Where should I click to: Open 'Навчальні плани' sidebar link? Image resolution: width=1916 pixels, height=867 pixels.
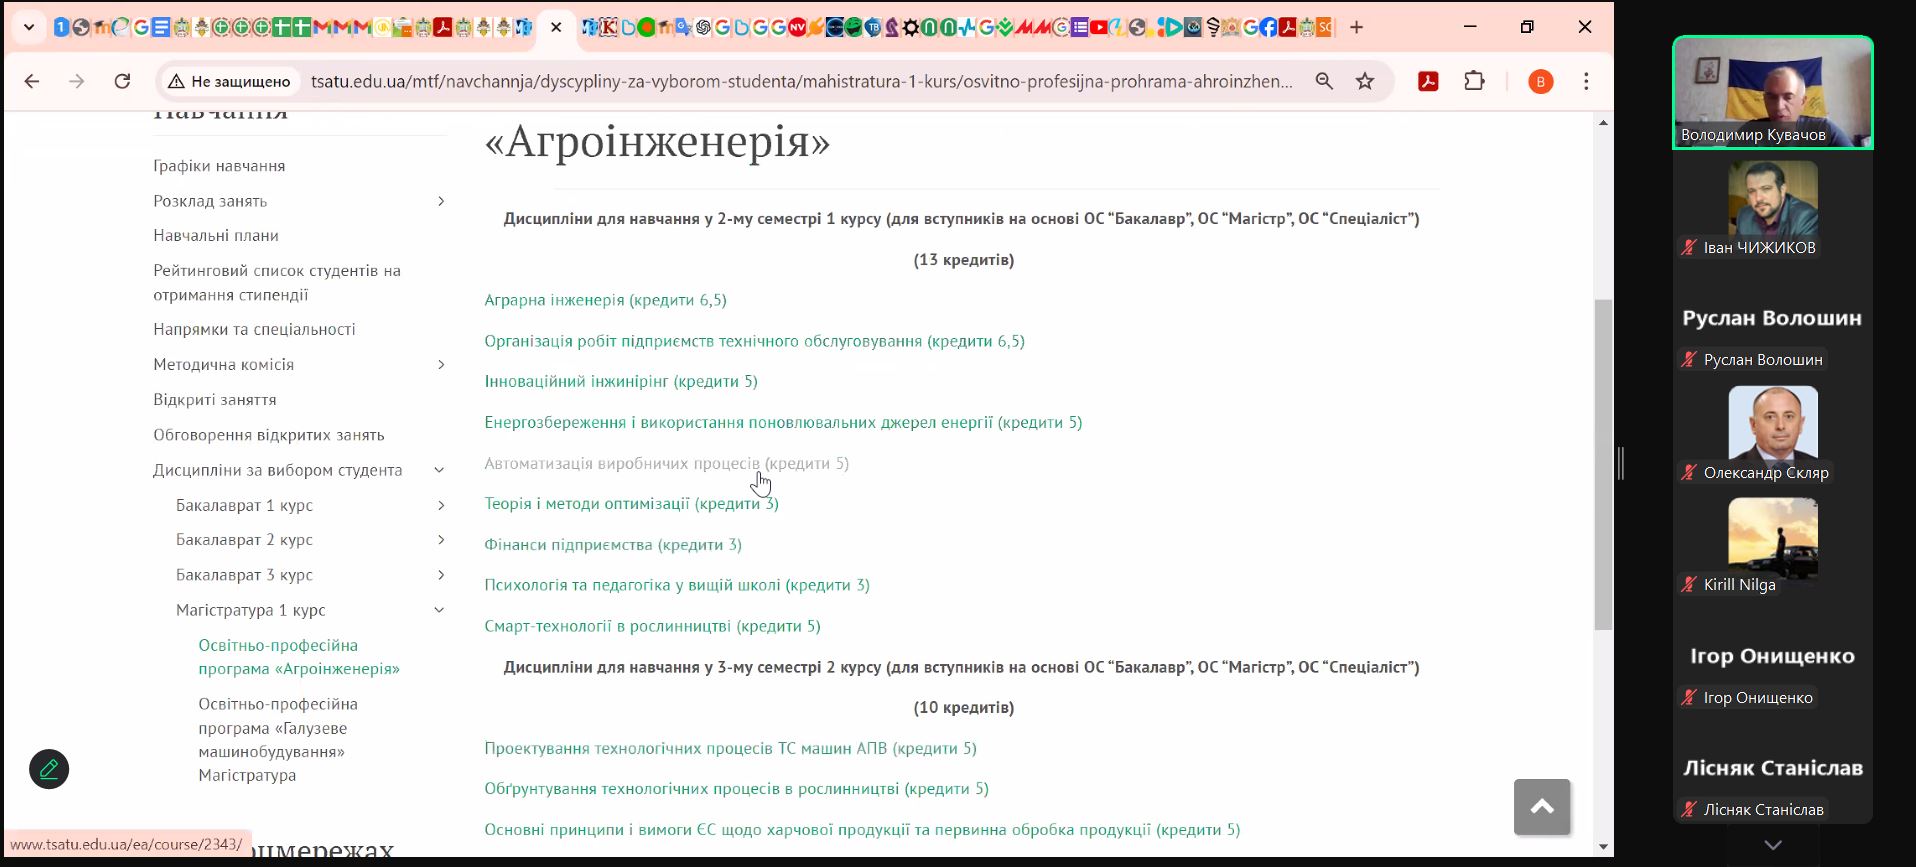pos(216,236)
